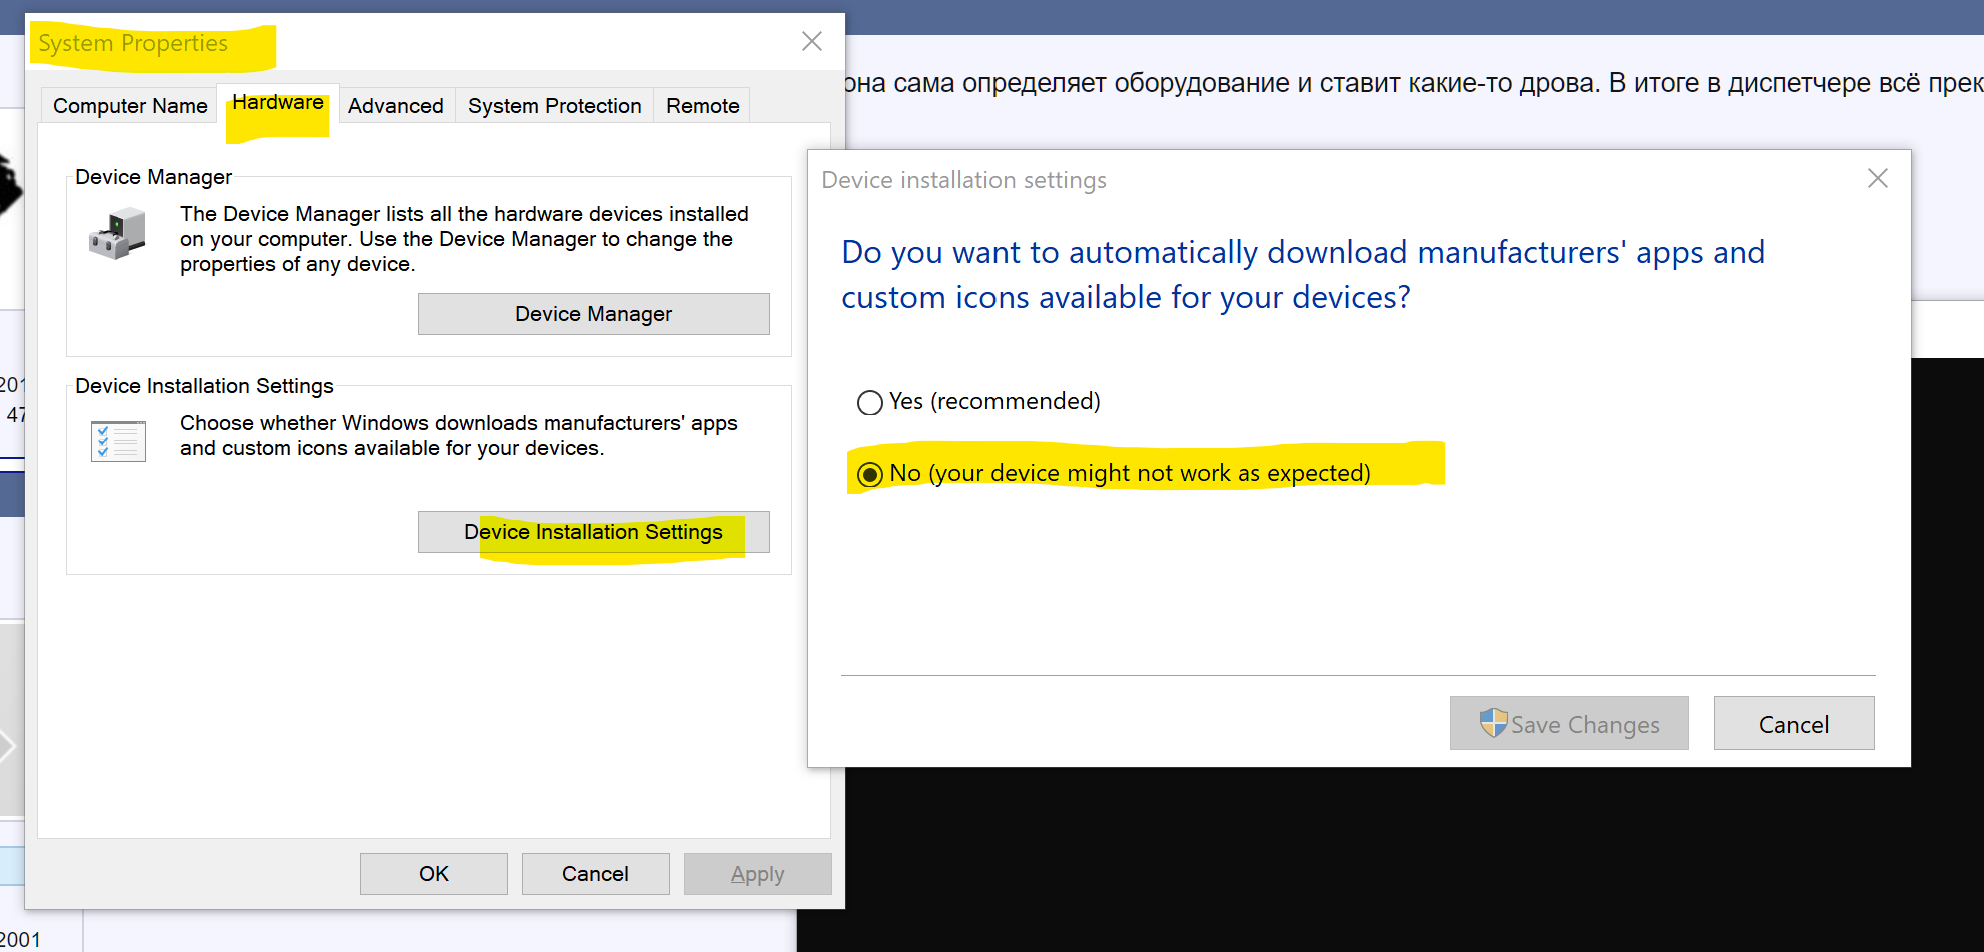This screenshot has width=1984, height=952.
Task: Click the Device Manager hardware icon
Action: point(117,233)
